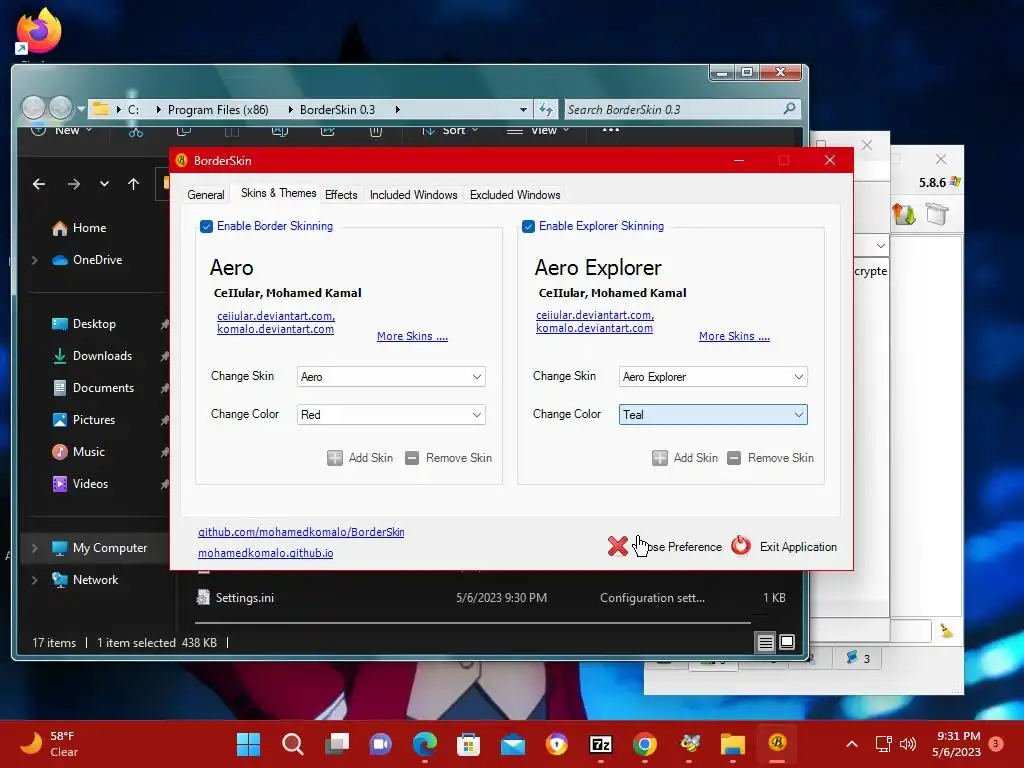Click the BorderSkin taskbar icon
The width and height of the screenshot is (1024, 768).
coord(776,743)
